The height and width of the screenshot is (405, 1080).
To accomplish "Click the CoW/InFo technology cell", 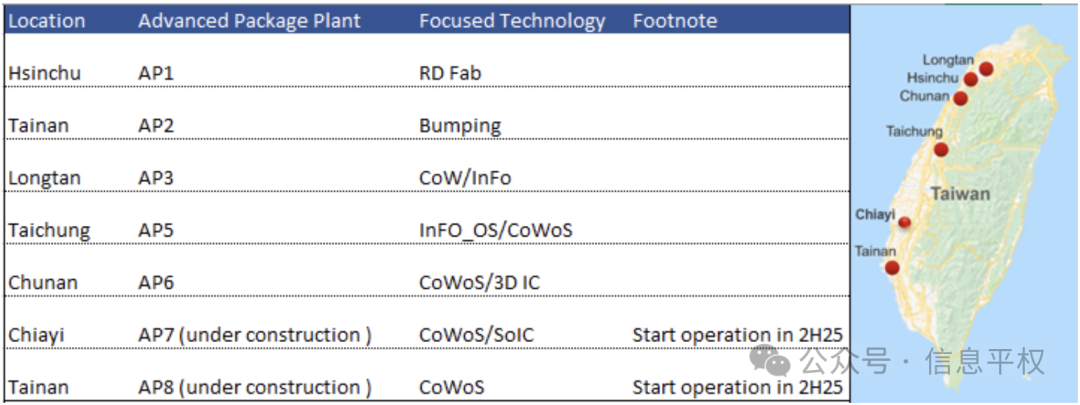I will [x=465, y=178].
